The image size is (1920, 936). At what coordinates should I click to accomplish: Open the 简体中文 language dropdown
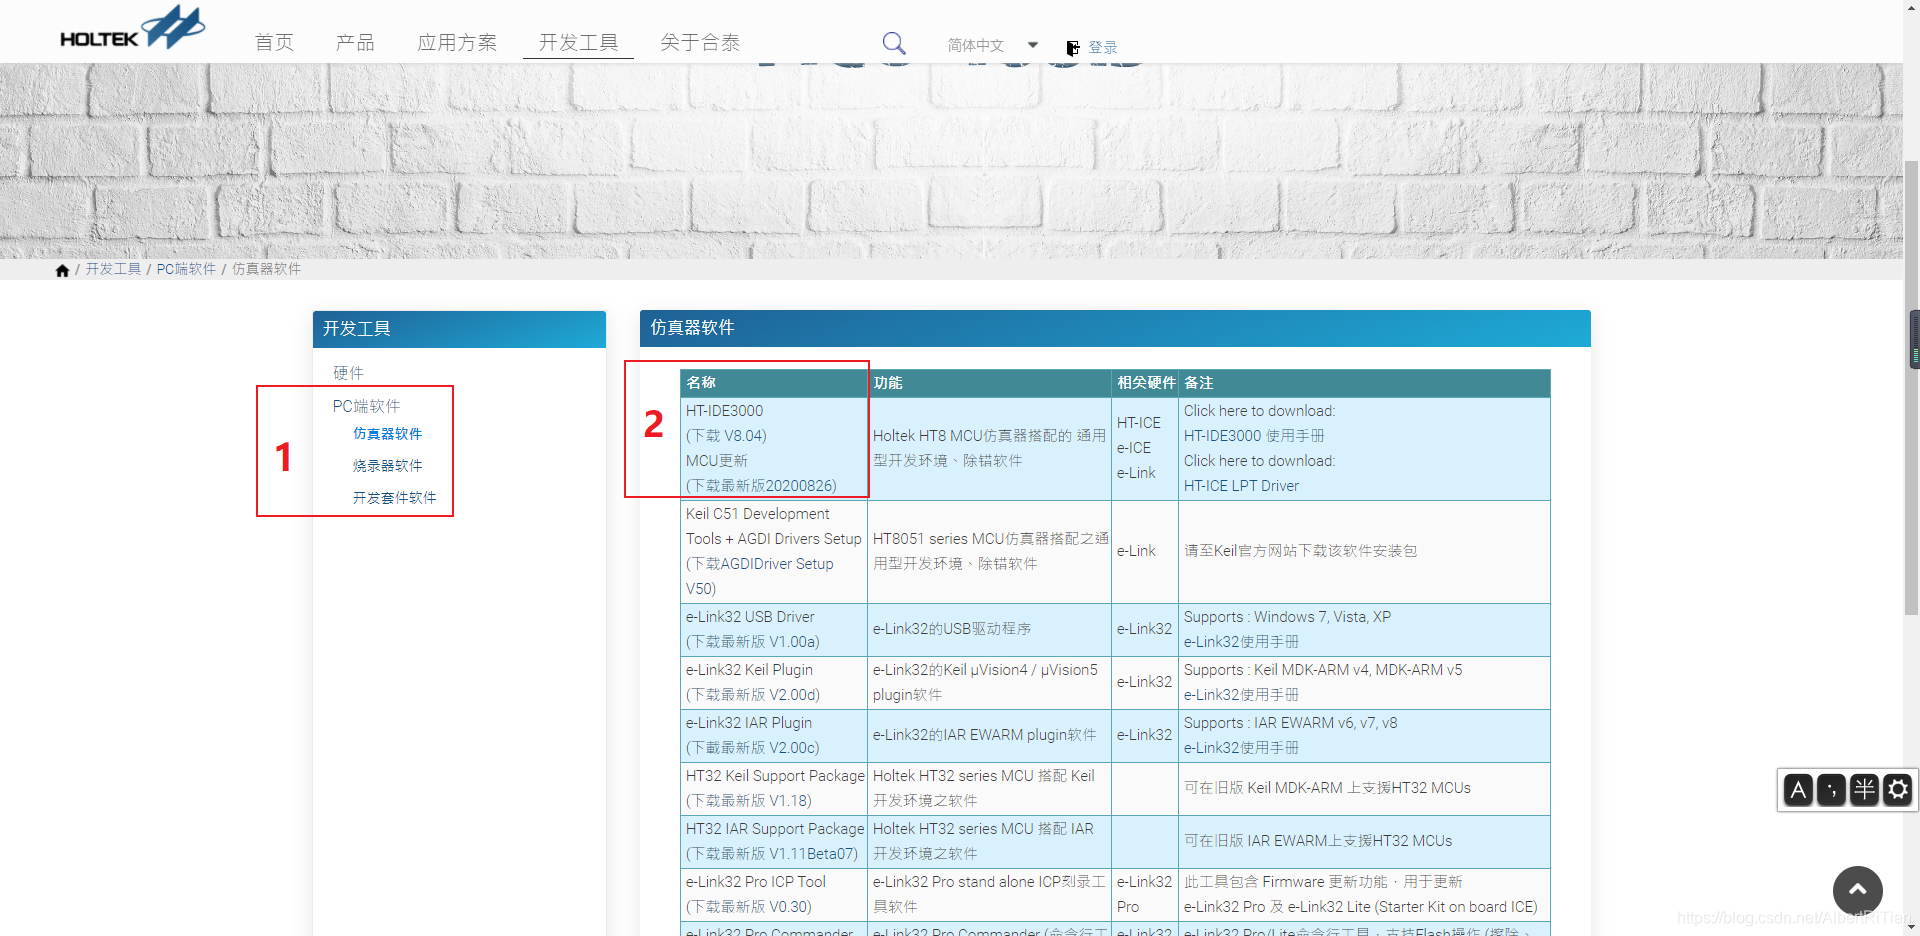coord(993,45)
